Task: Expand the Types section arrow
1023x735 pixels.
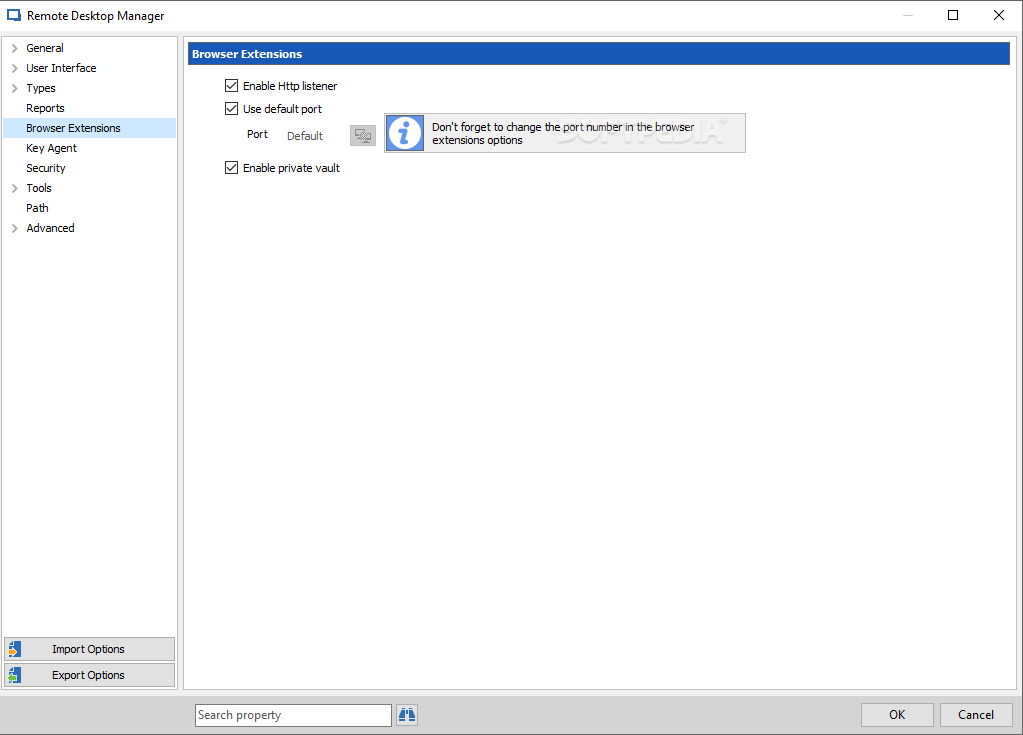Action: point(14,88)
